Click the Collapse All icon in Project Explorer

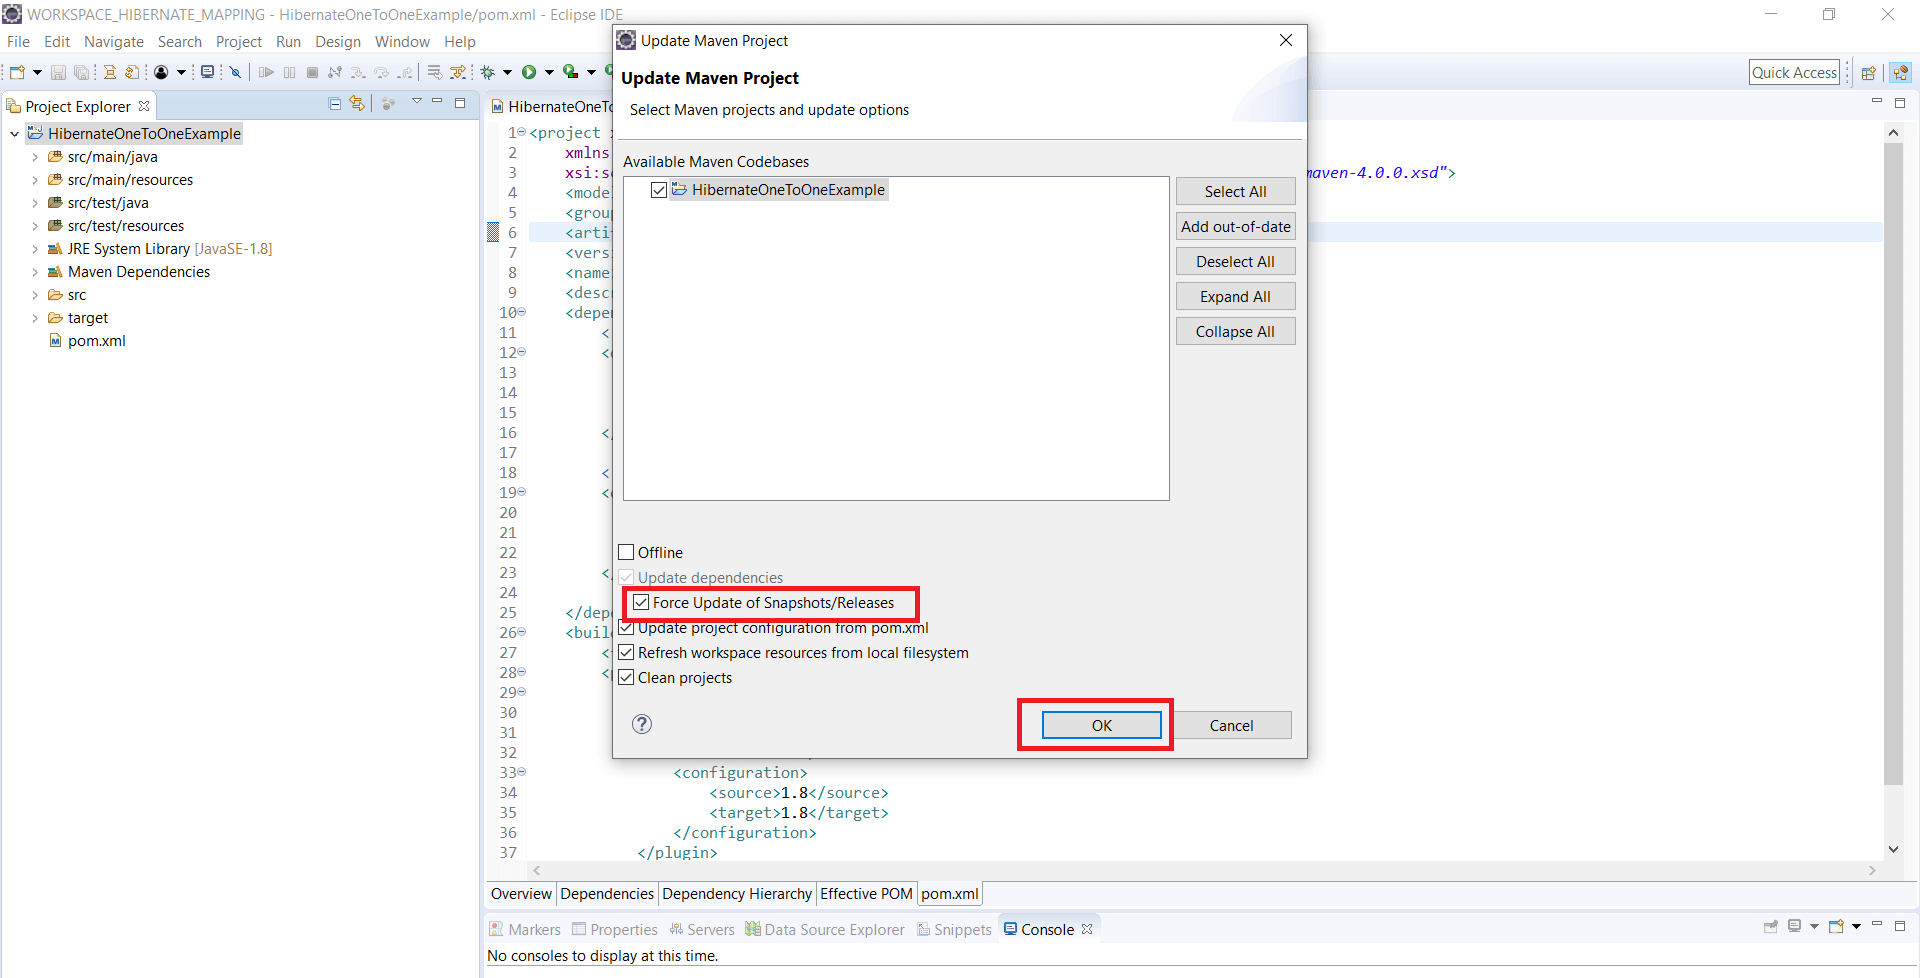tap(335, 104)
